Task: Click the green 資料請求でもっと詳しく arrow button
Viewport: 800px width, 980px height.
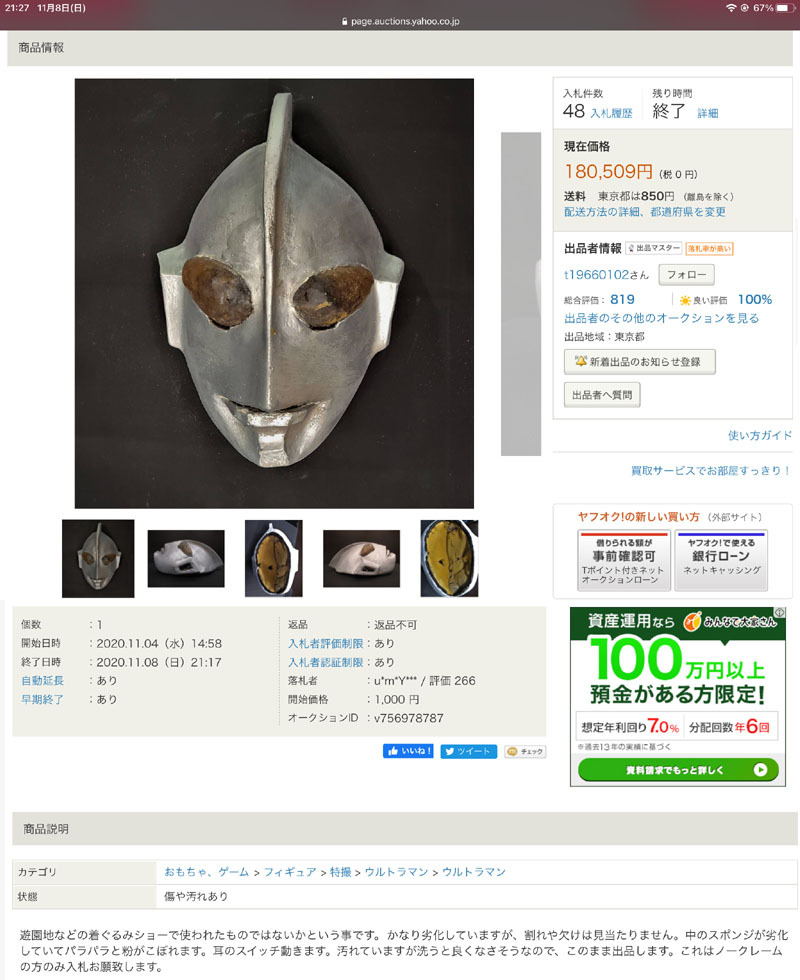Action: [678, 769]
